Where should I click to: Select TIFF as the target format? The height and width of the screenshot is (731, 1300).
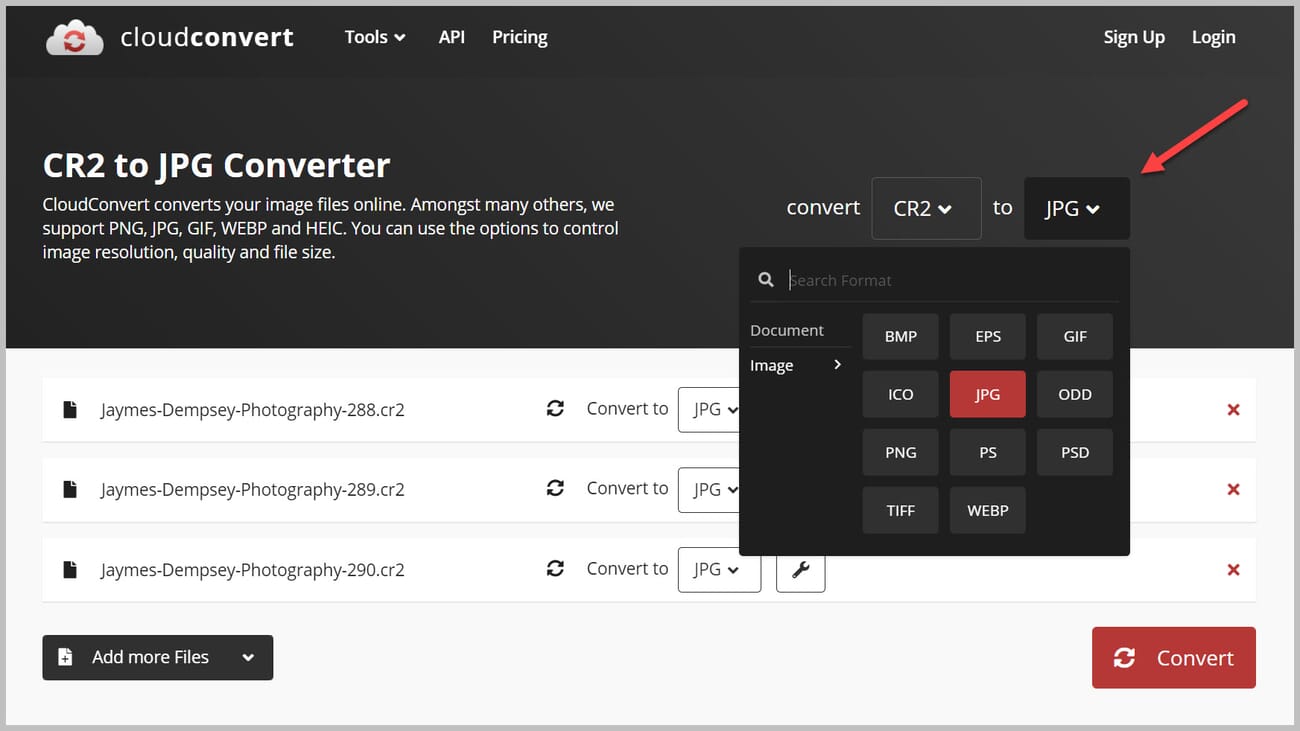900,510
